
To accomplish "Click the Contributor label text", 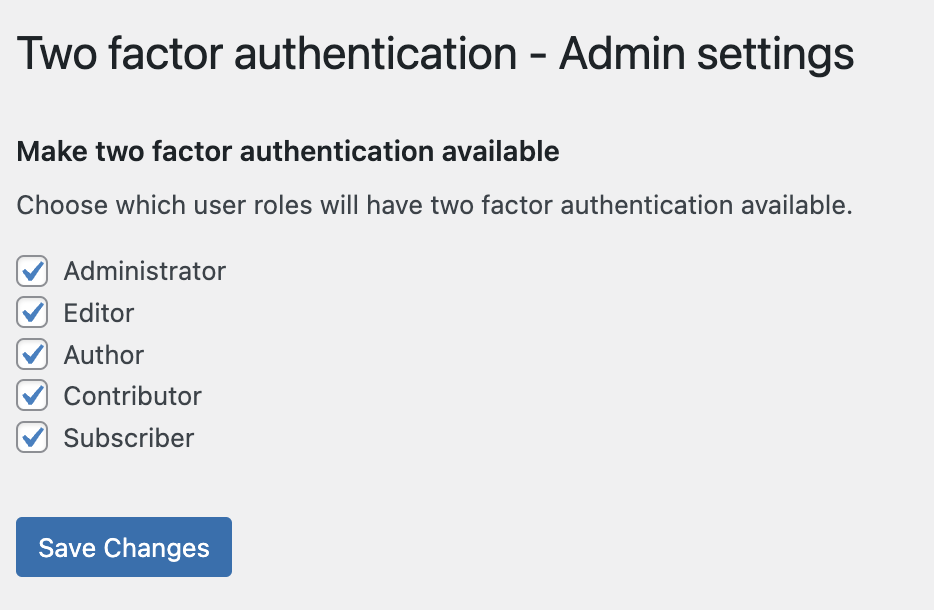I will [x=132, y=396].
